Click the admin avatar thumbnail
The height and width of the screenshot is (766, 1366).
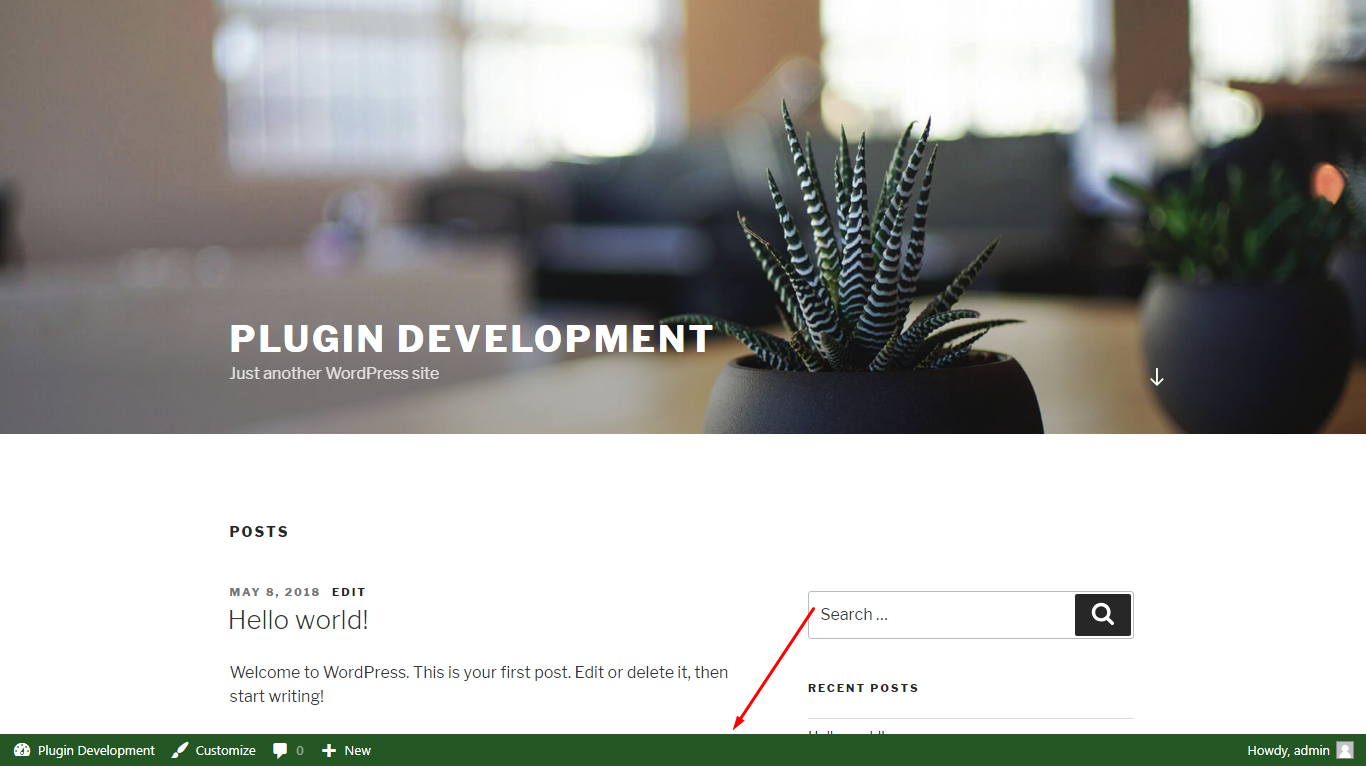pyautogui.click(x=1345, y=750)
